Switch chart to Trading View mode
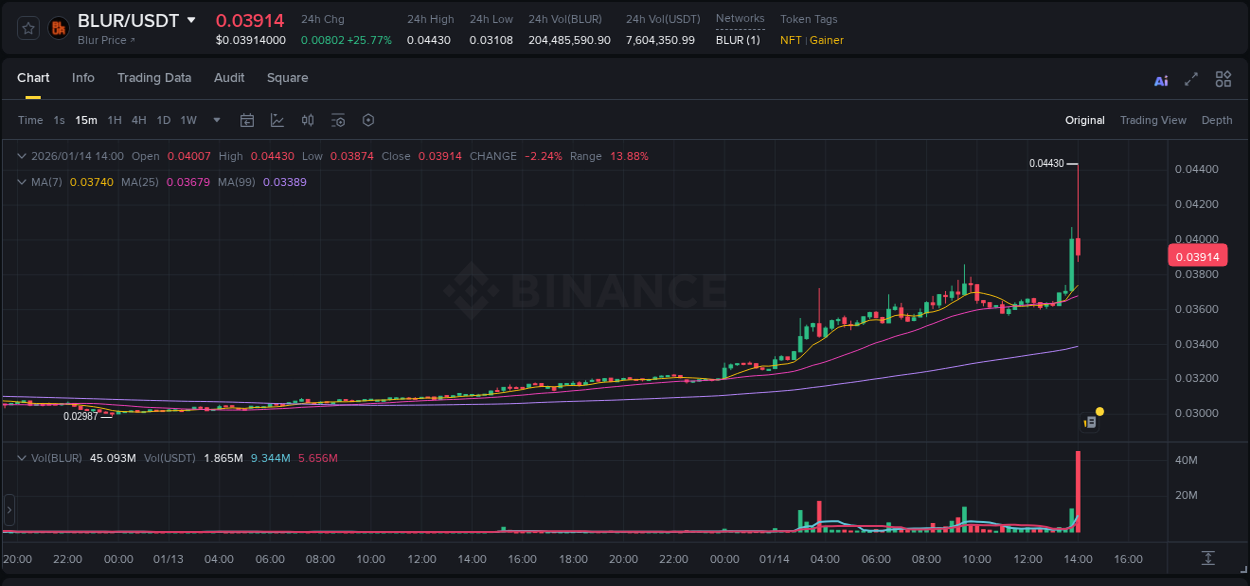 1153,120
